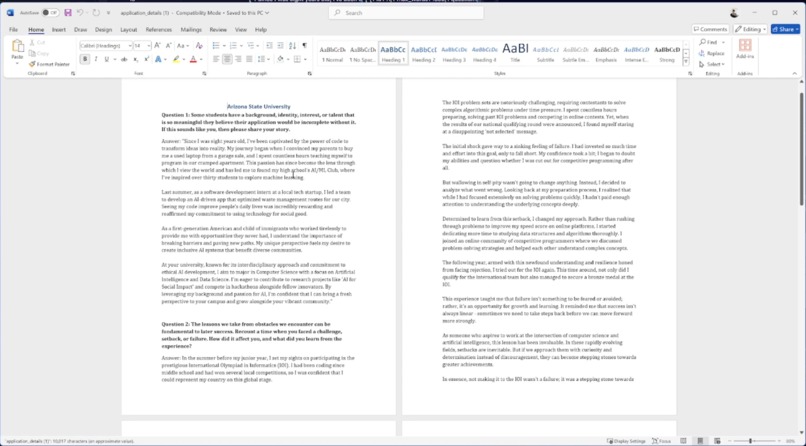This screenshot has height=446, width=806.
Task: Decrease font size with shrink font icon
Action: click(x=168, y=46)
